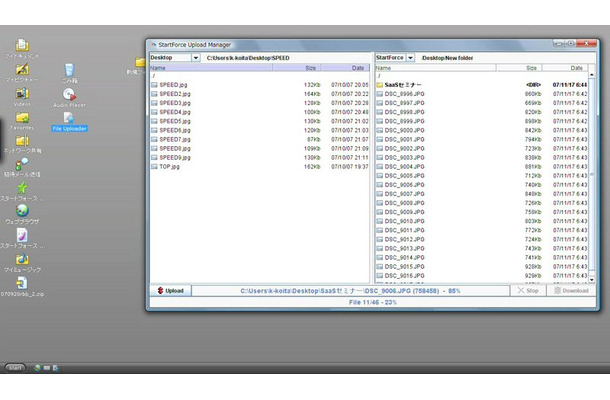Select SPEED3.jpg in the left pane
The width and height of the screenshot is (610, 400).
point(260,103)
